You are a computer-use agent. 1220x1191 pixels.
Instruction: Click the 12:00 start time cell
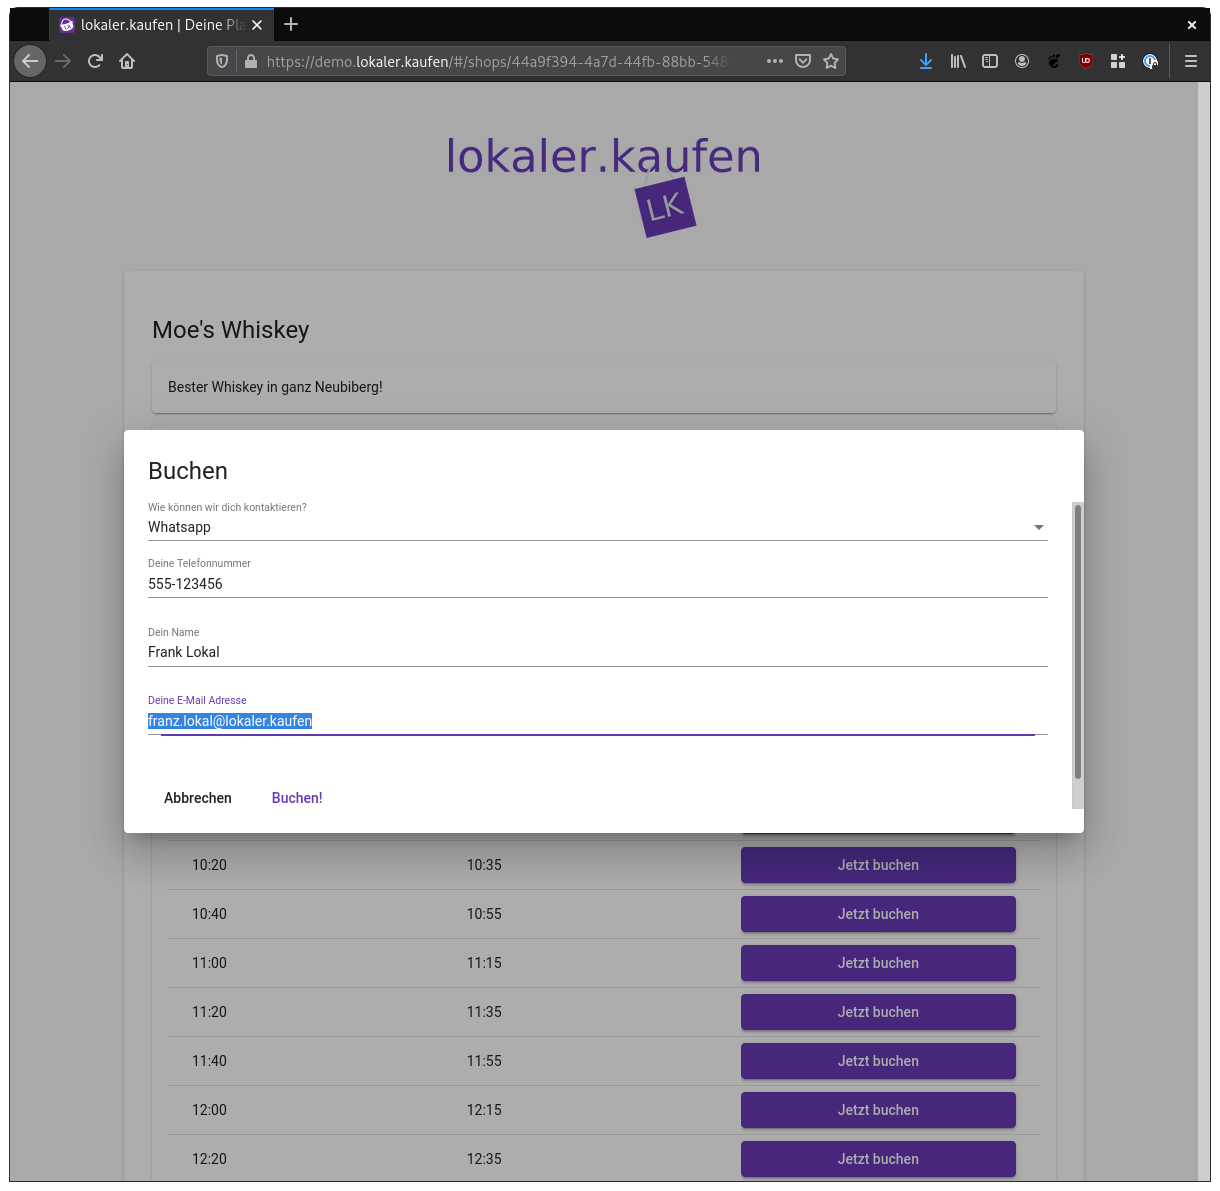coord(209,1110)
